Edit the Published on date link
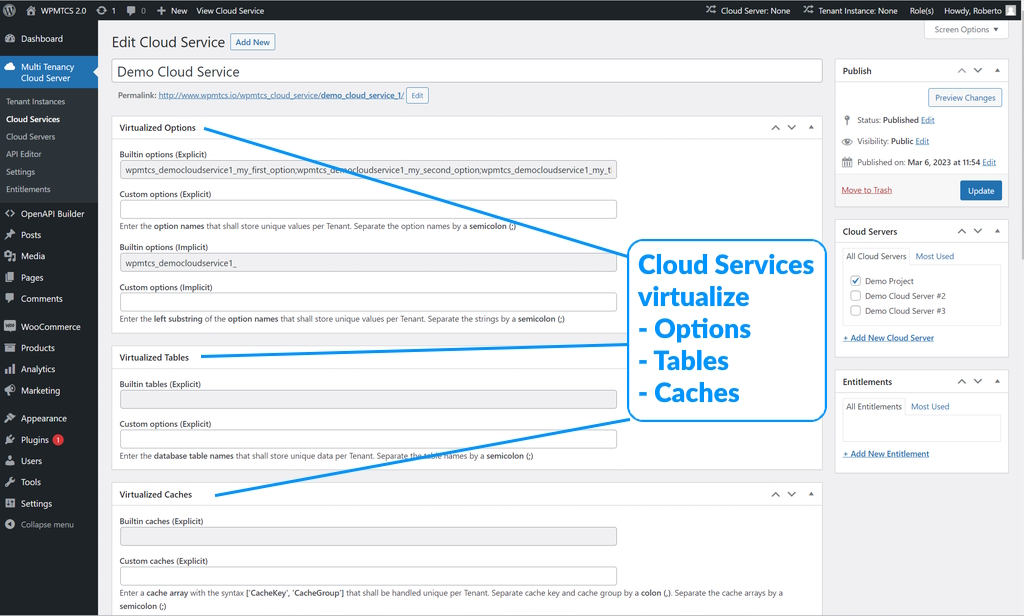This screenshot has width=1024, height=616. coord(989,163)
